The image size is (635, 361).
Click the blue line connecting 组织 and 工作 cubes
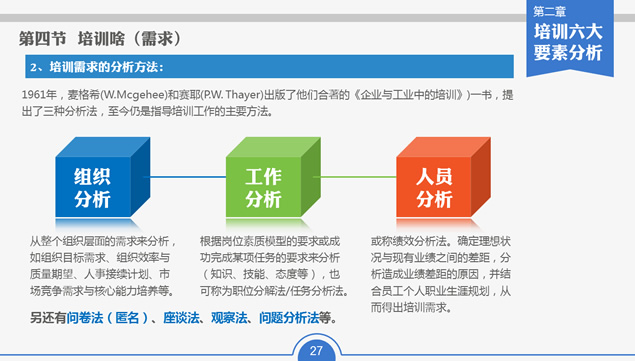pos(187,177)
